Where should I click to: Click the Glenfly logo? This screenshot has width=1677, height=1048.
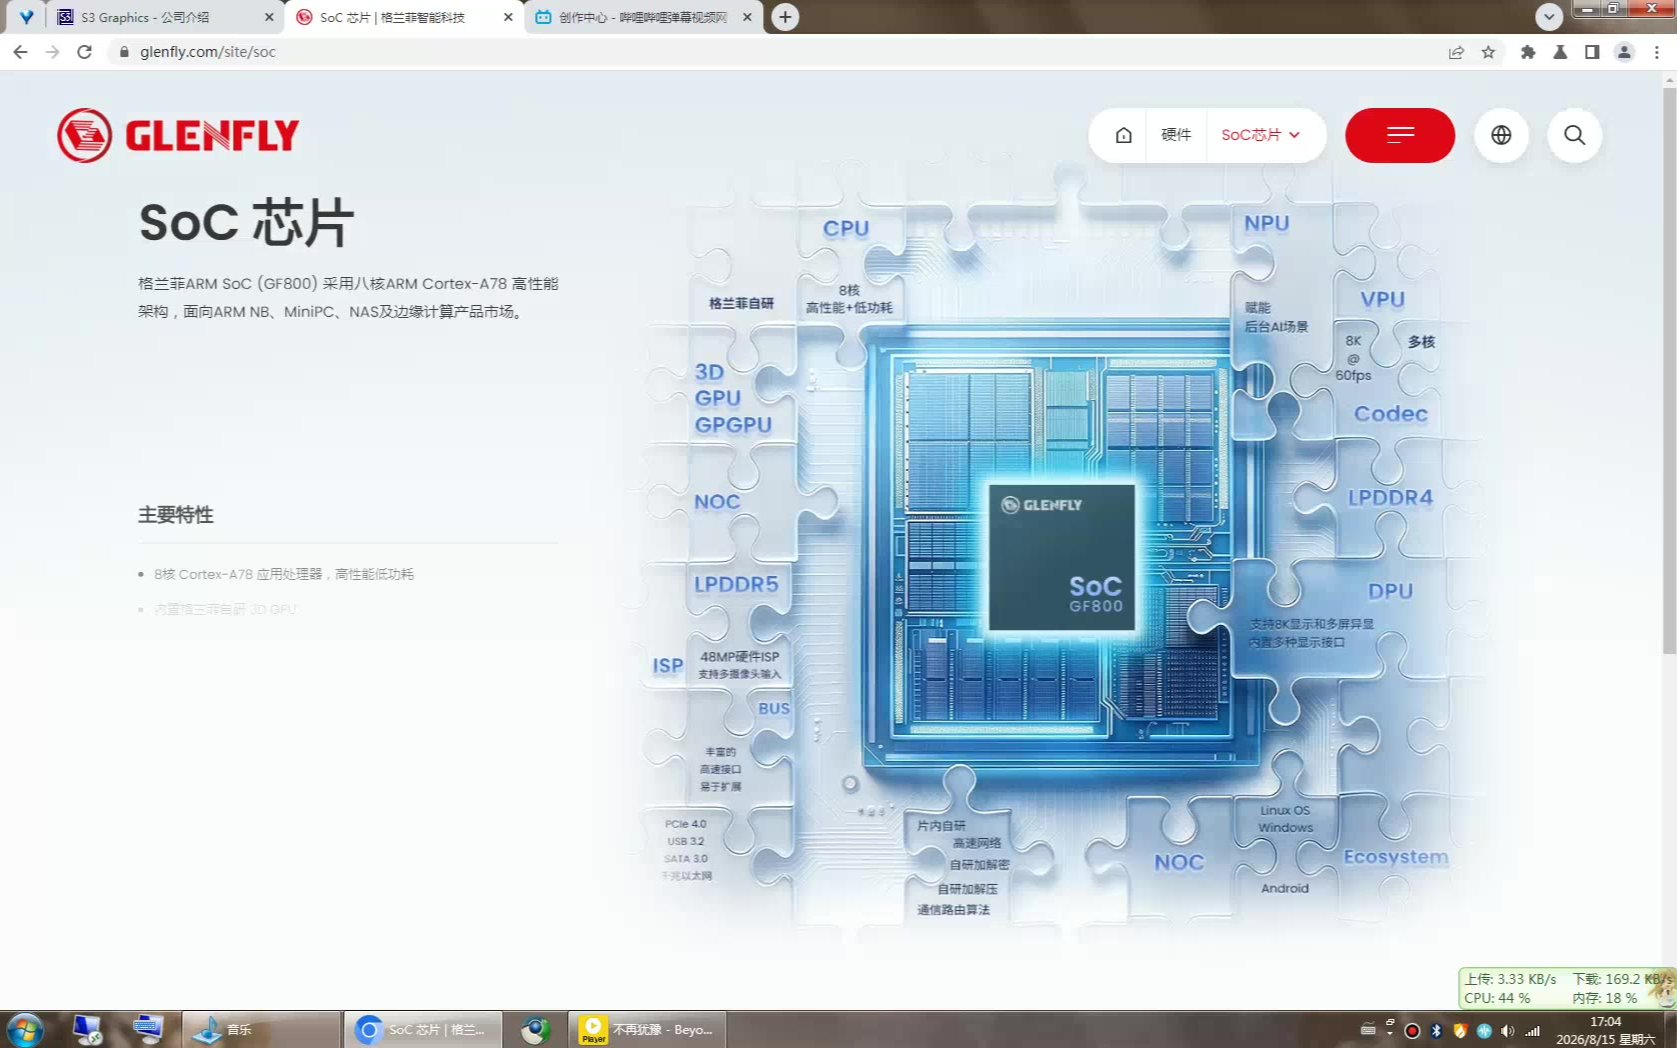point(178,135)
